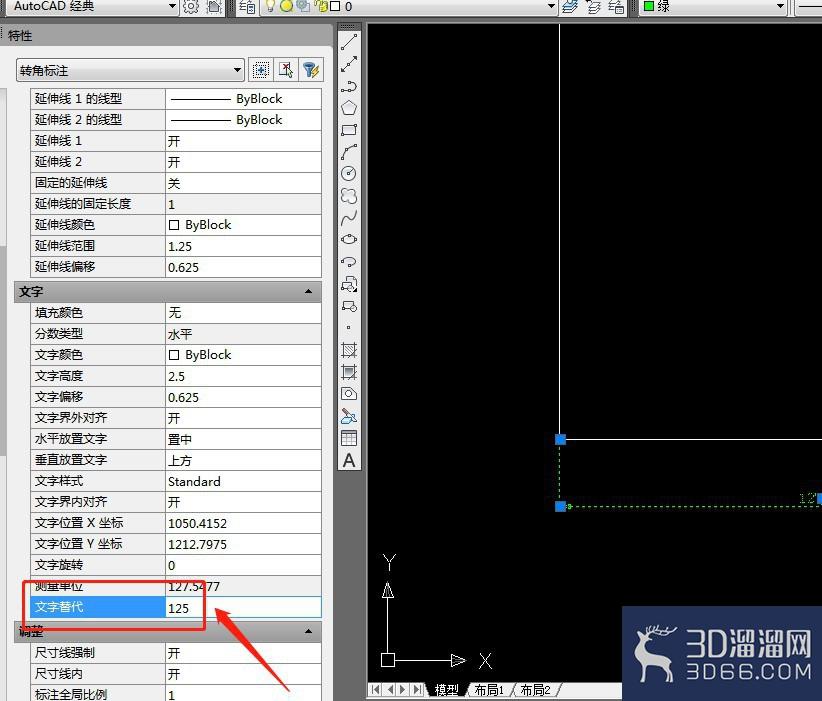Go to last layout tab arrow

[417, 690]
